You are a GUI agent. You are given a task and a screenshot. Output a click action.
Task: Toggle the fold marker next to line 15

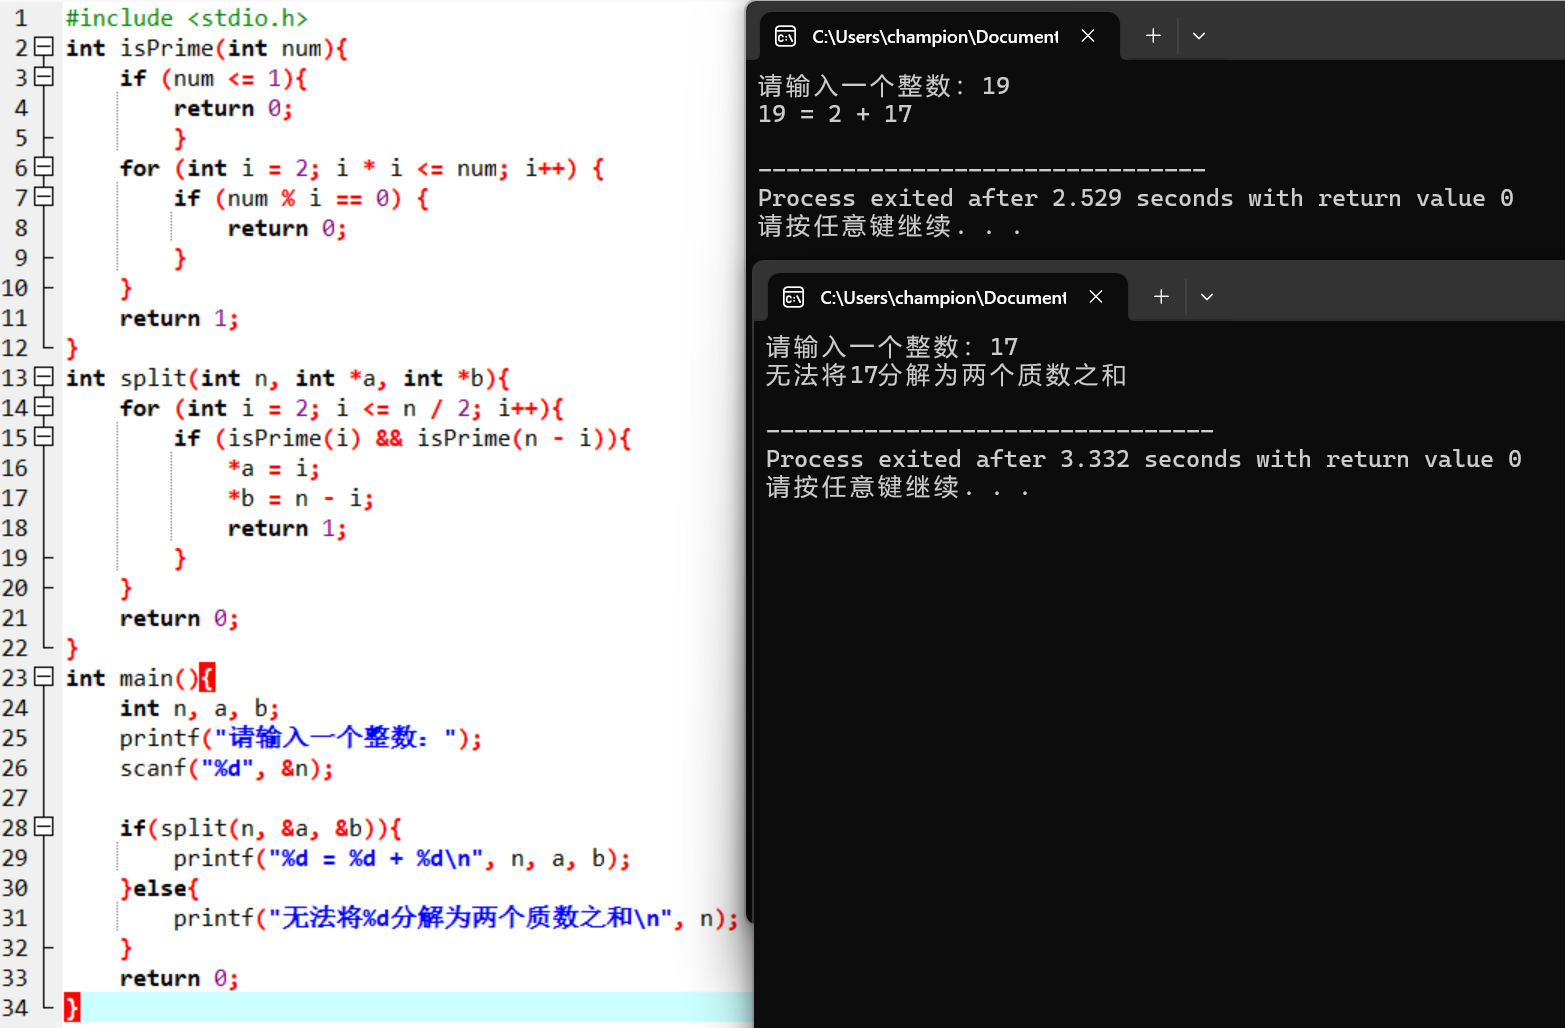pyautogui.click(x=42, y=437)
